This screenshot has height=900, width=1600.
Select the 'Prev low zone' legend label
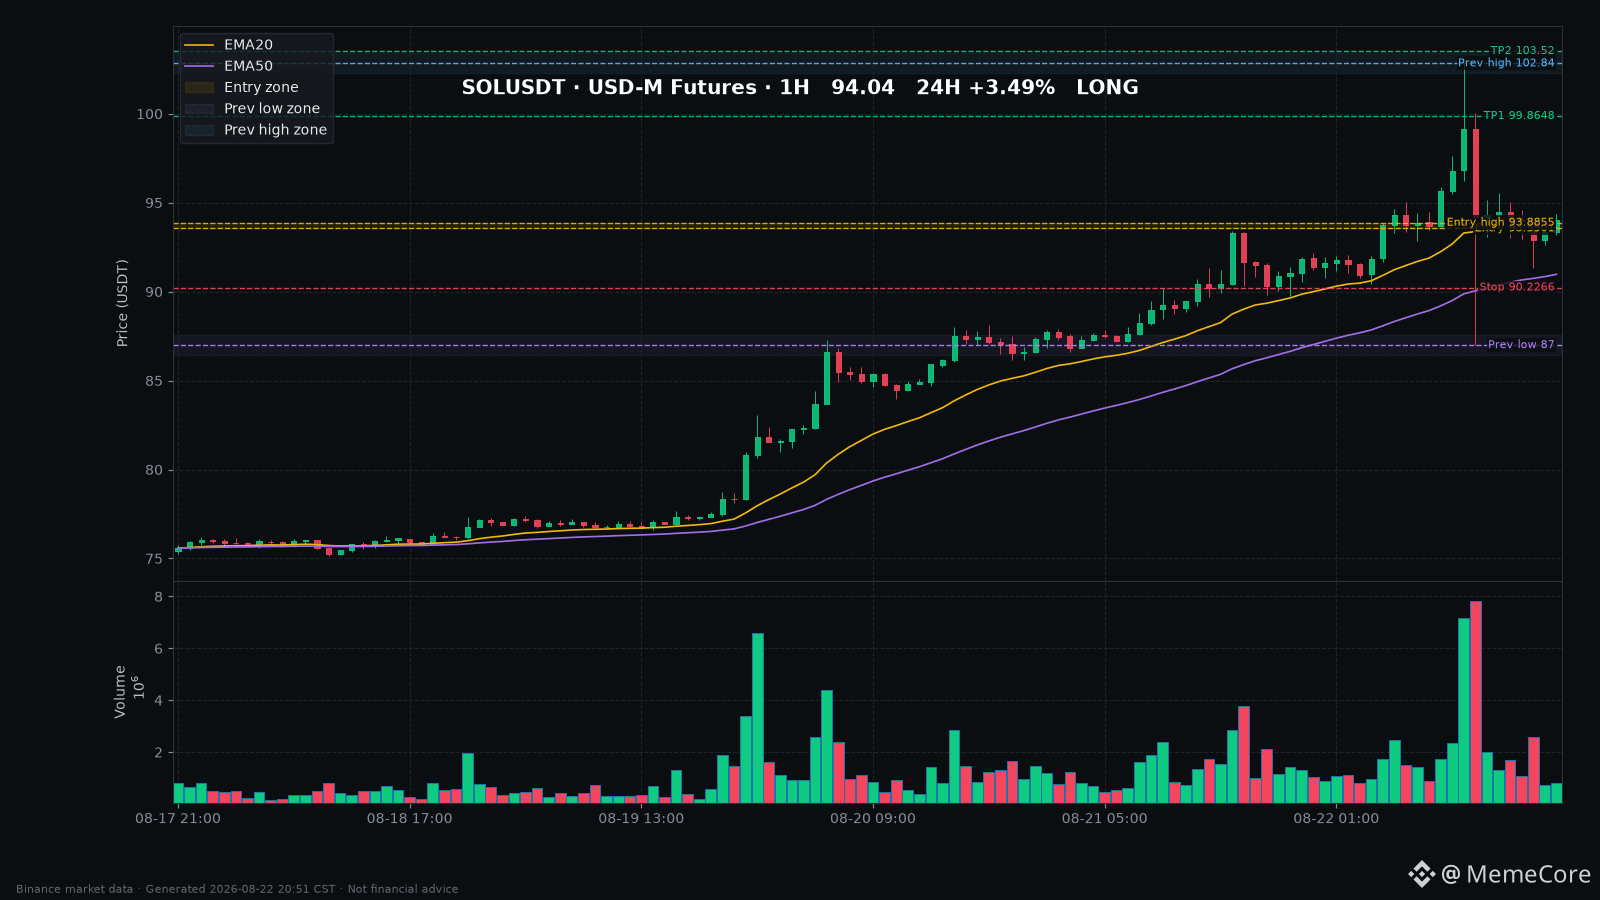tap(272, 108)
